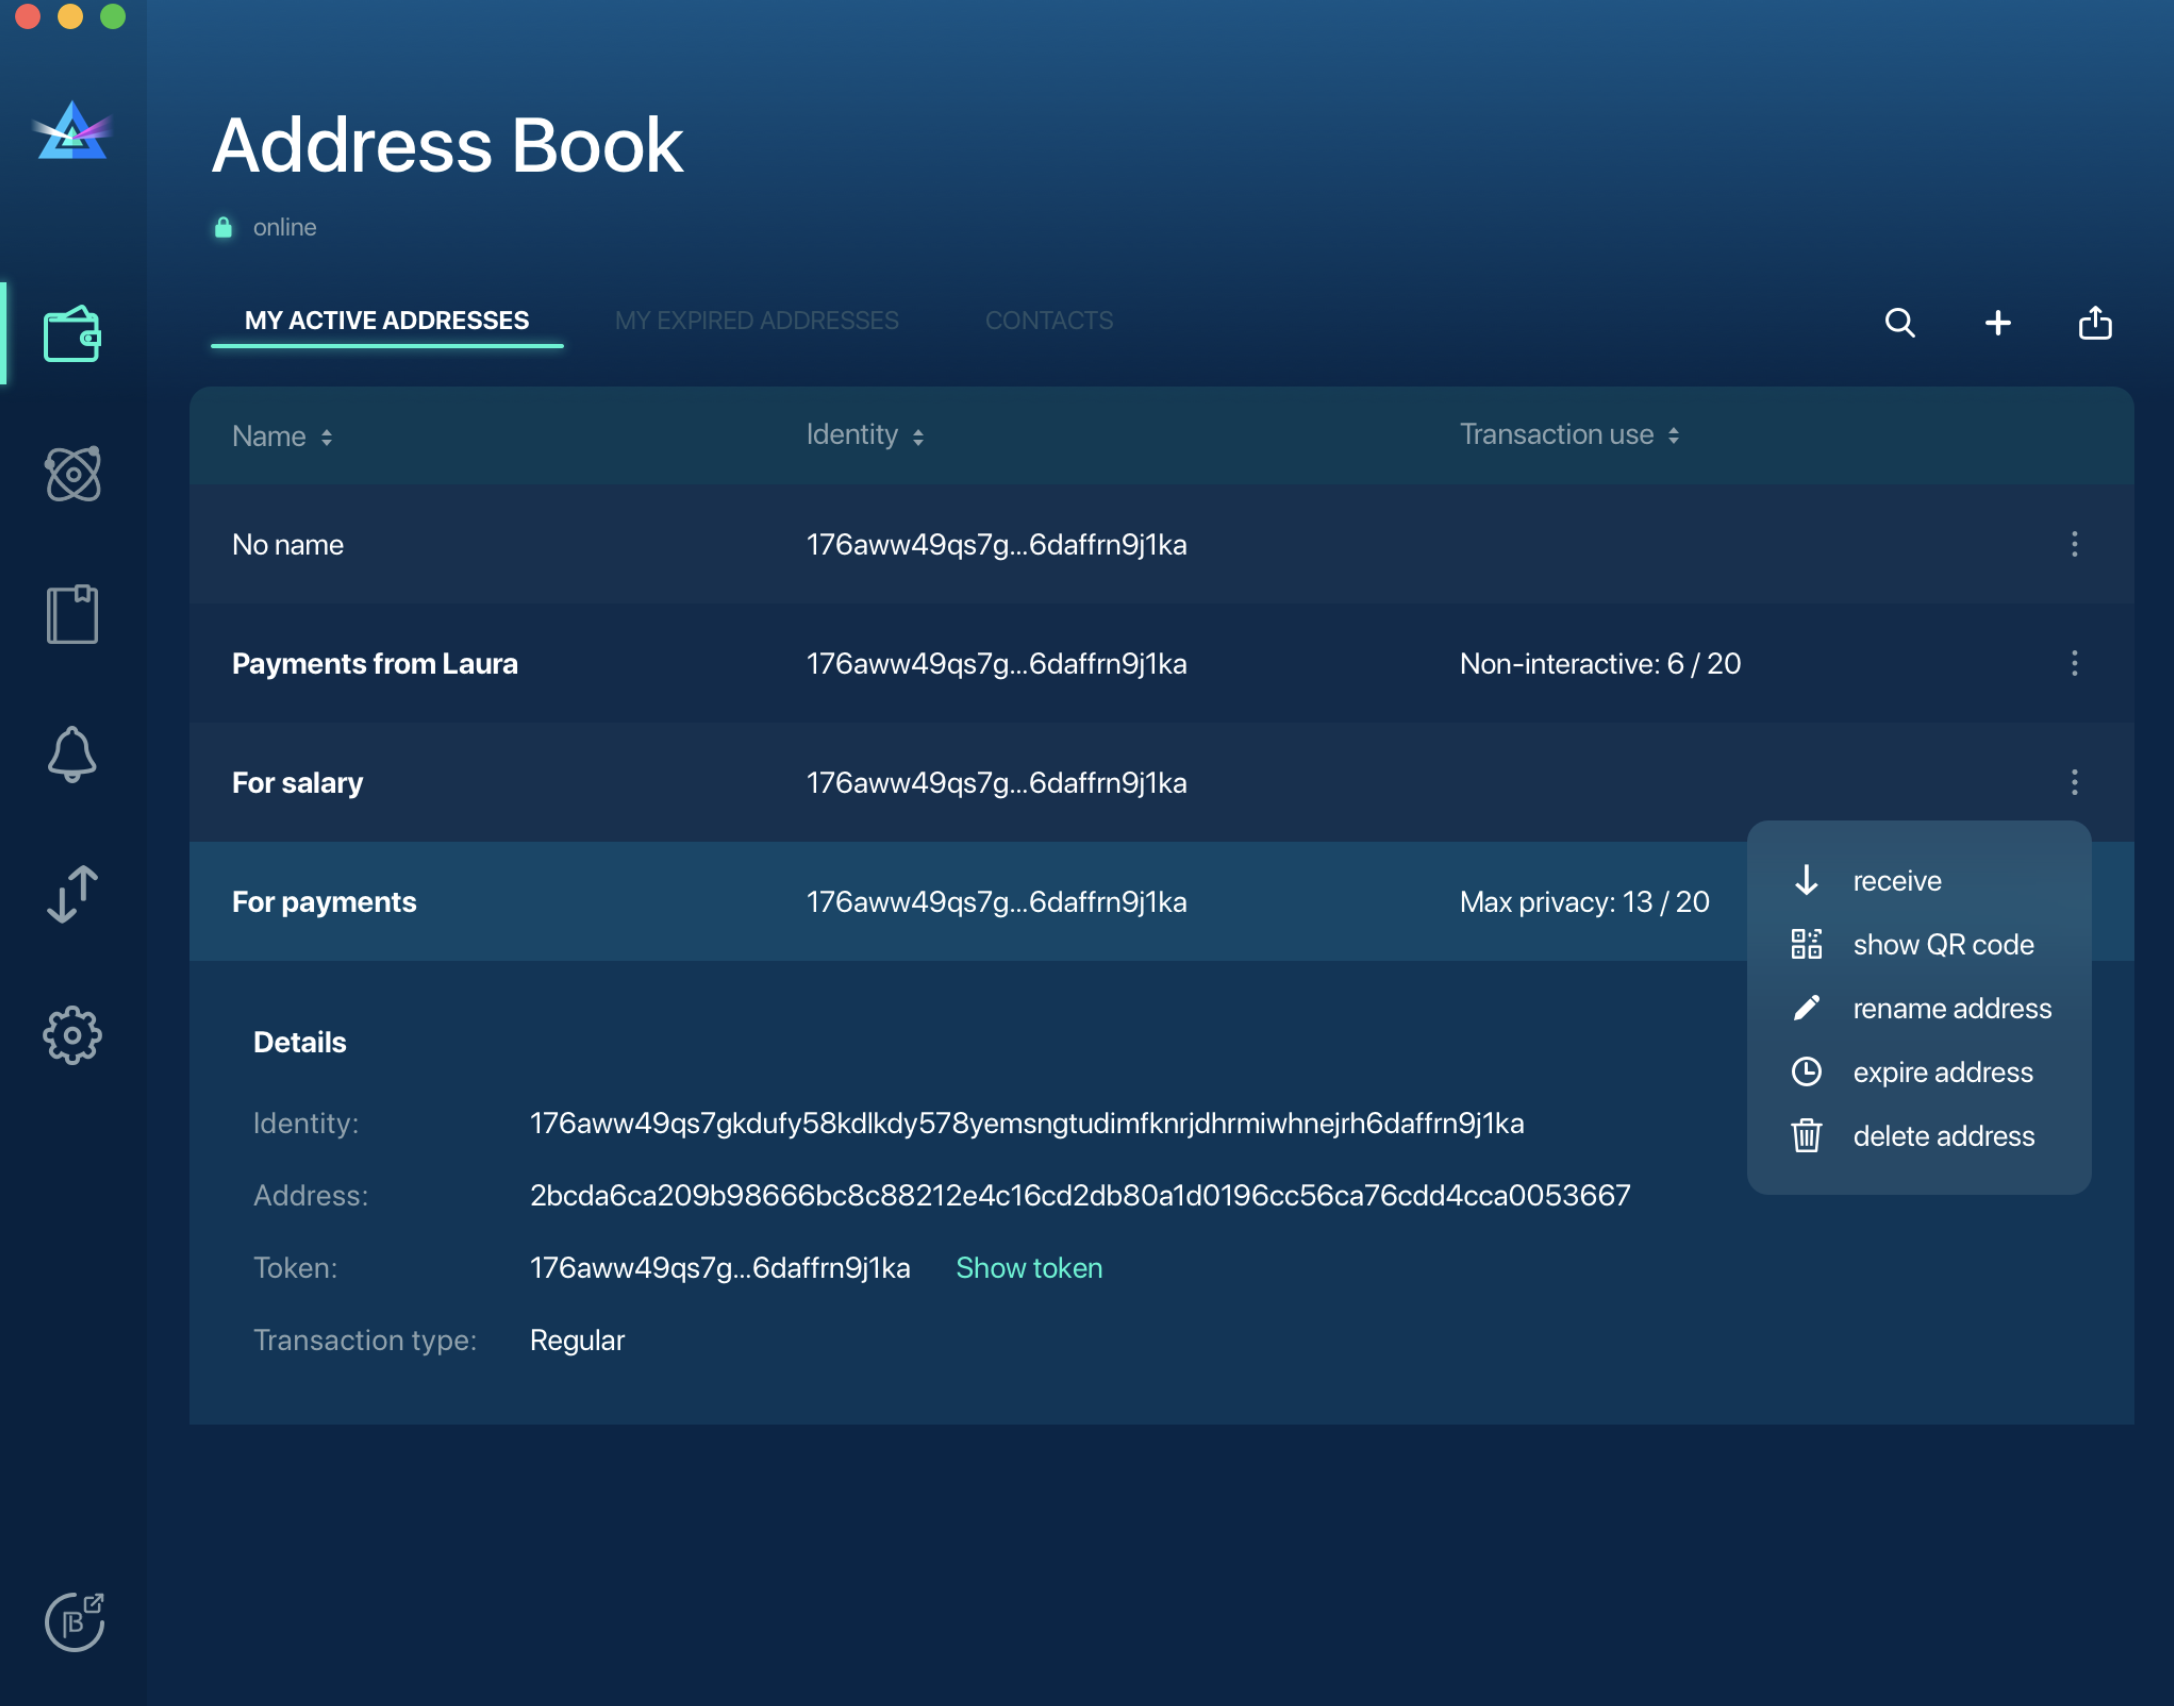Select 'receive' from the address menu
Viewport: 2174px width, 1706px height.
point(1895,880)
